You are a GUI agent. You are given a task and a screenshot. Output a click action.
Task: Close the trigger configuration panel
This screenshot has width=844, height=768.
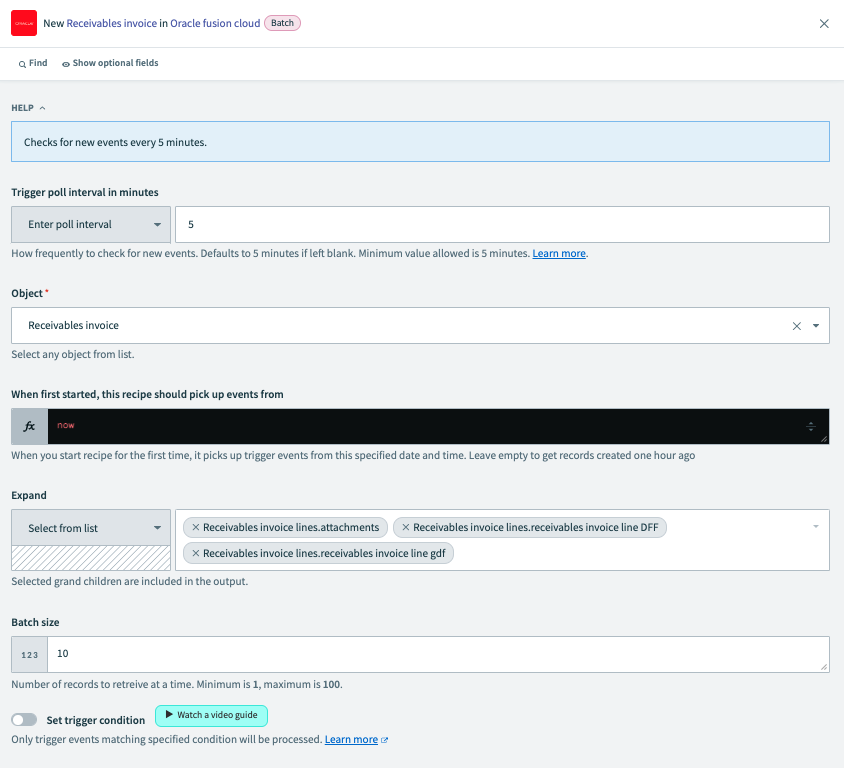(x=824, y=24)
